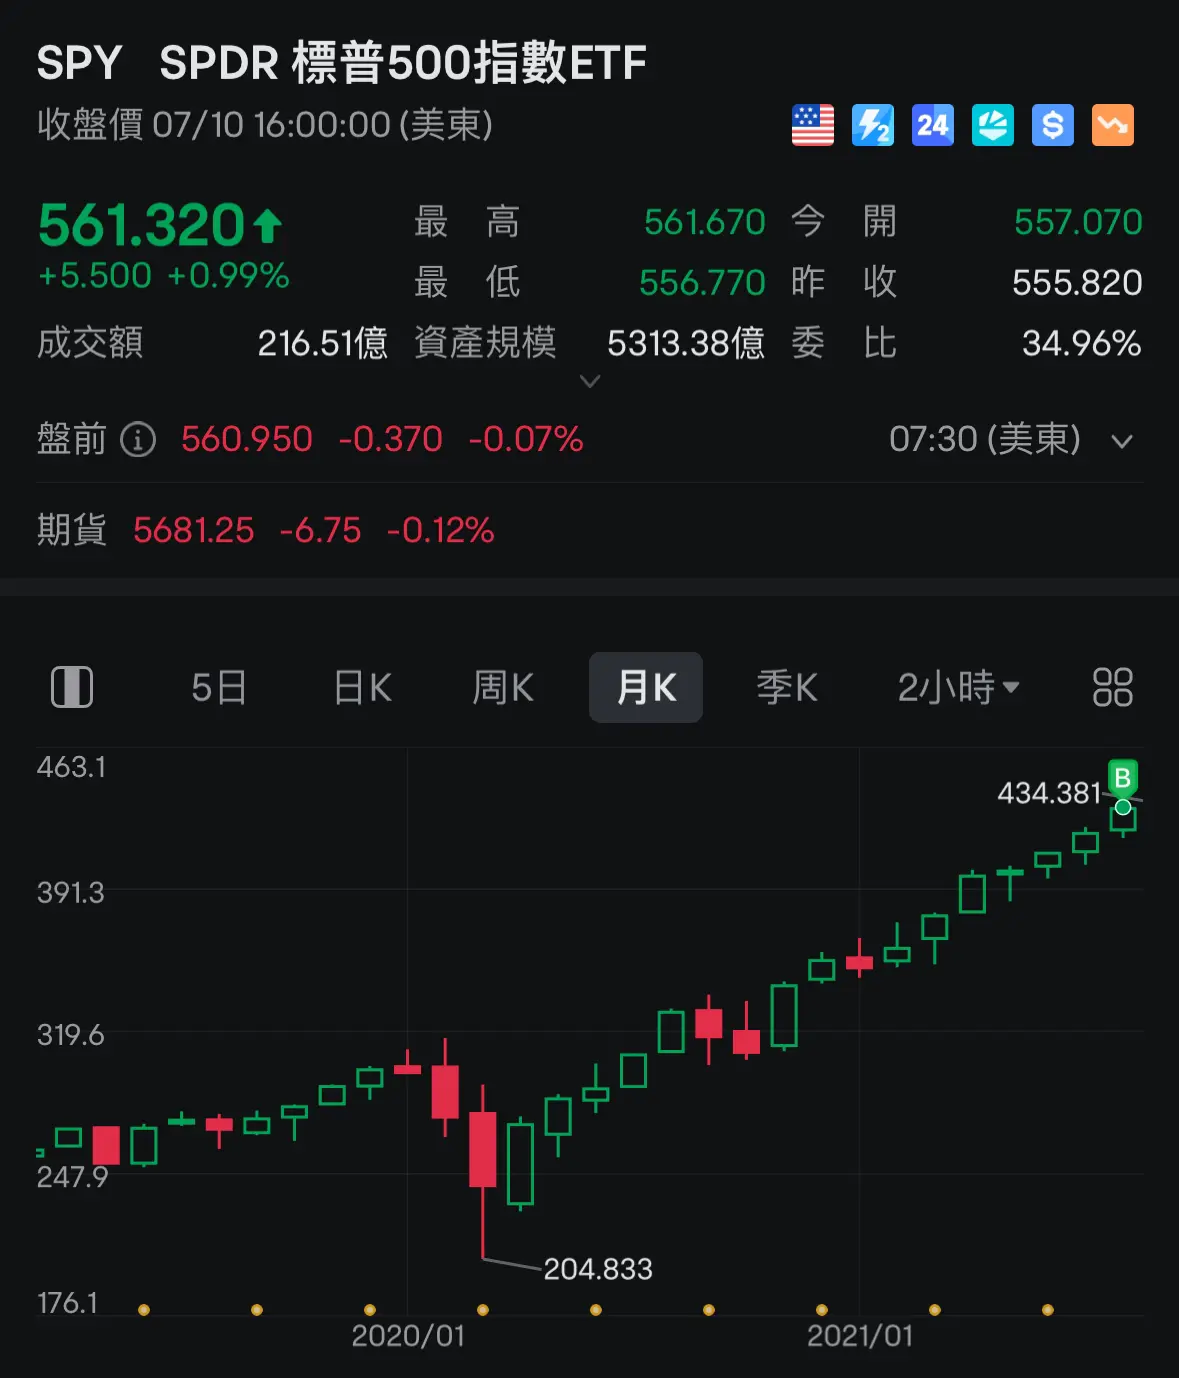
Task: Tap the 成交額 label
Action: click(90, 343)
